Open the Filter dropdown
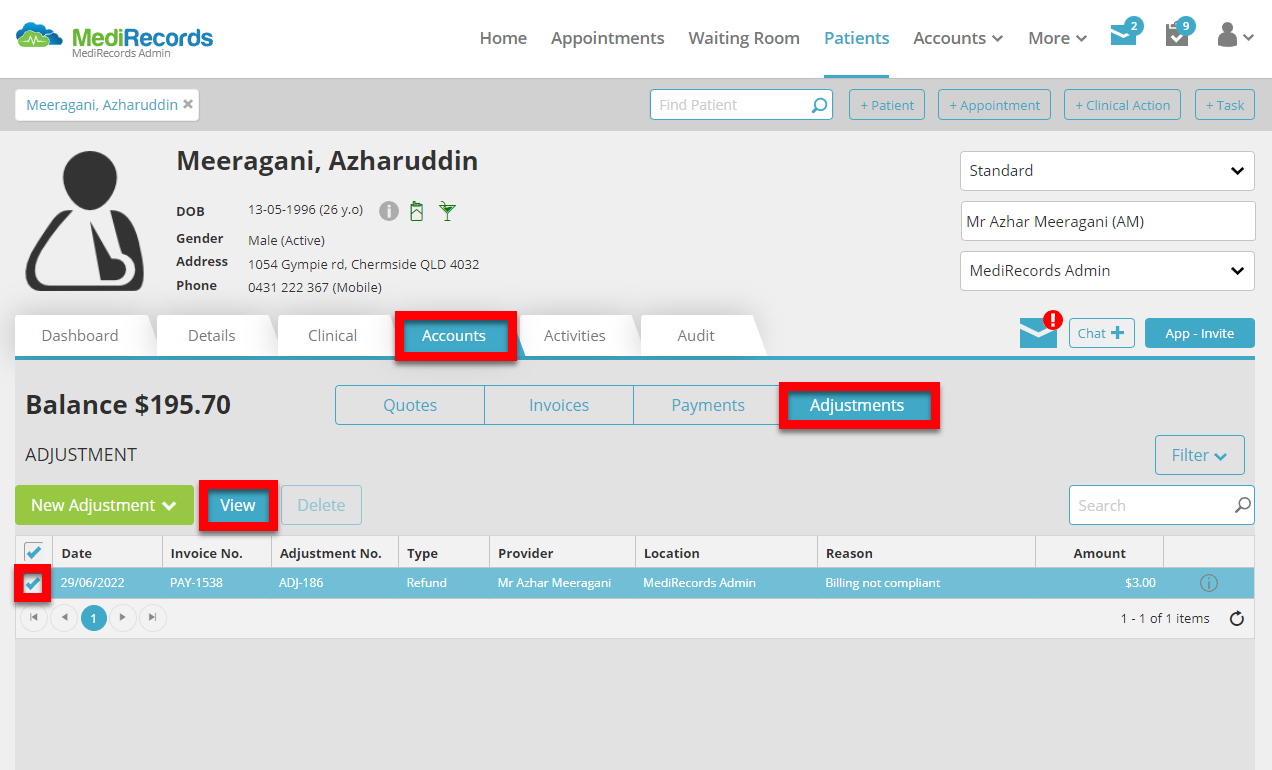Image resolution: width=1272 pixels, height=770 pixels. click(x=1200, y=455)
